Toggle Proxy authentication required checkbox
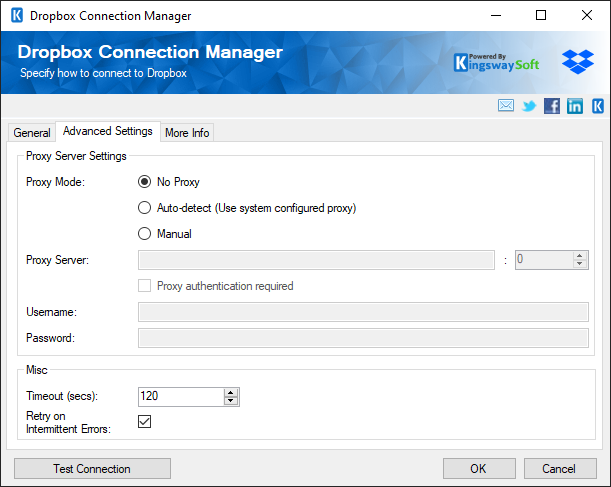The image size is (611, 487). tap(144, 286)
